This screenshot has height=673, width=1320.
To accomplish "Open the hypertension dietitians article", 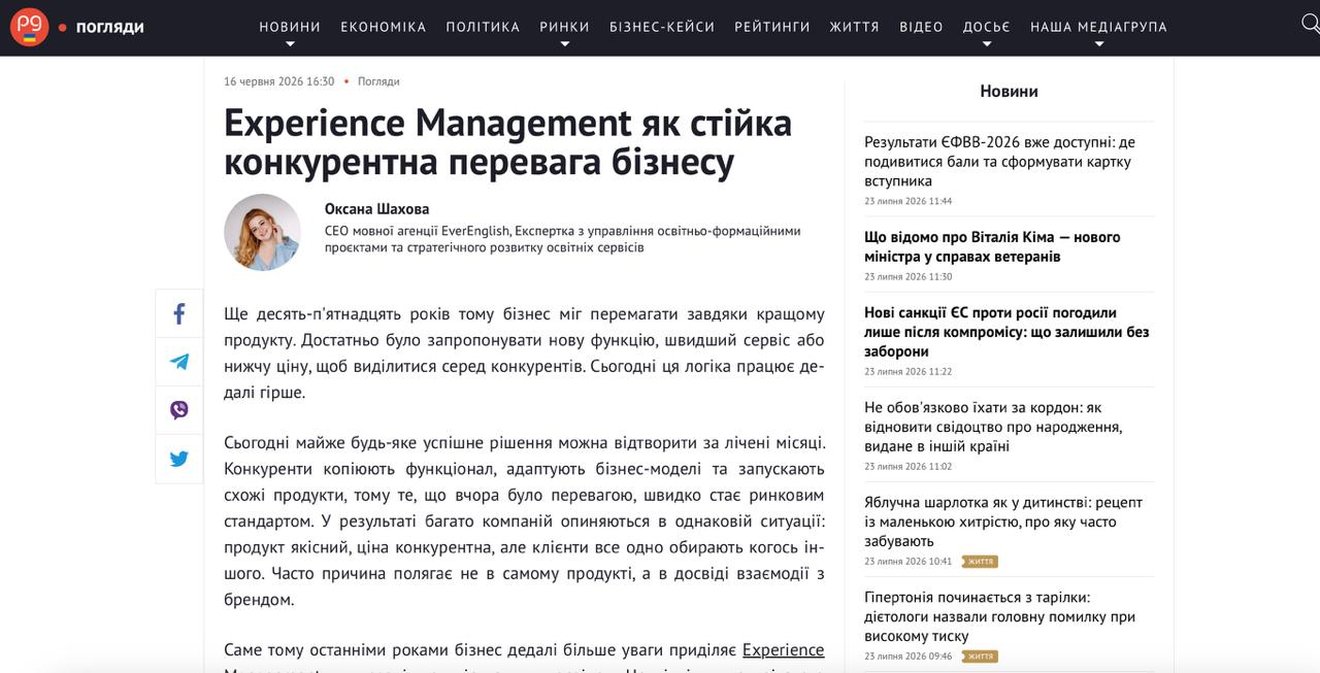I will pos(1000,617).
